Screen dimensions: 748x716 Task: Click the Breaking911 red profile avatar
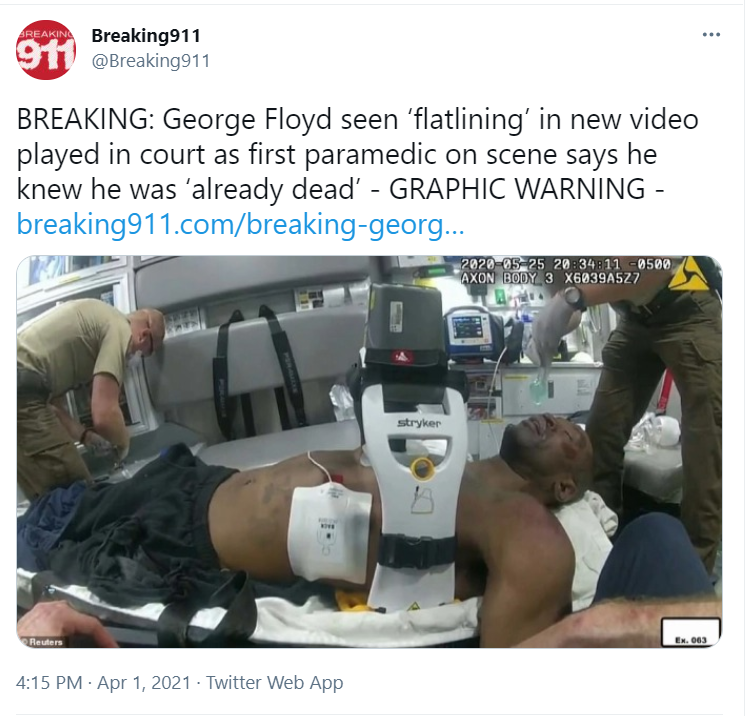46,50
